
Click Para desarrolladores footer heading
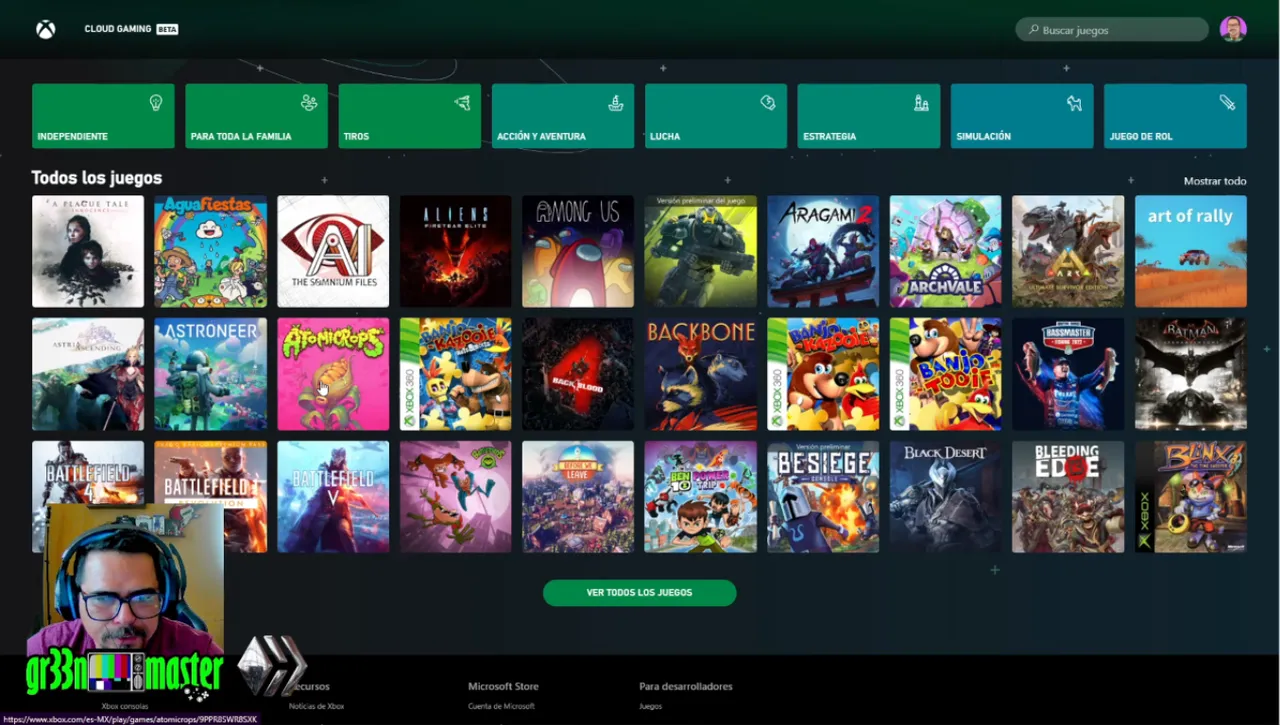(686, 686)
